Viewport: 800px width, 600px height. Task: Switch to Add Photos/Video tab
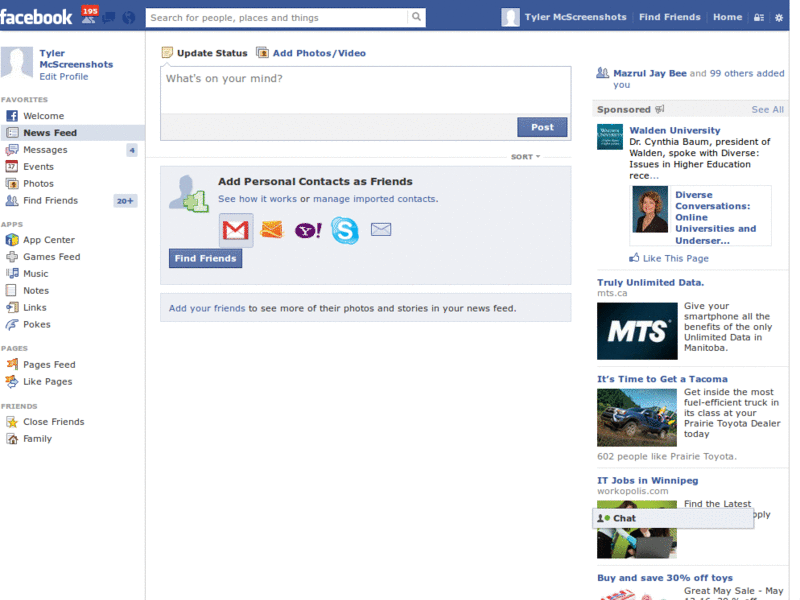(311, 53)
